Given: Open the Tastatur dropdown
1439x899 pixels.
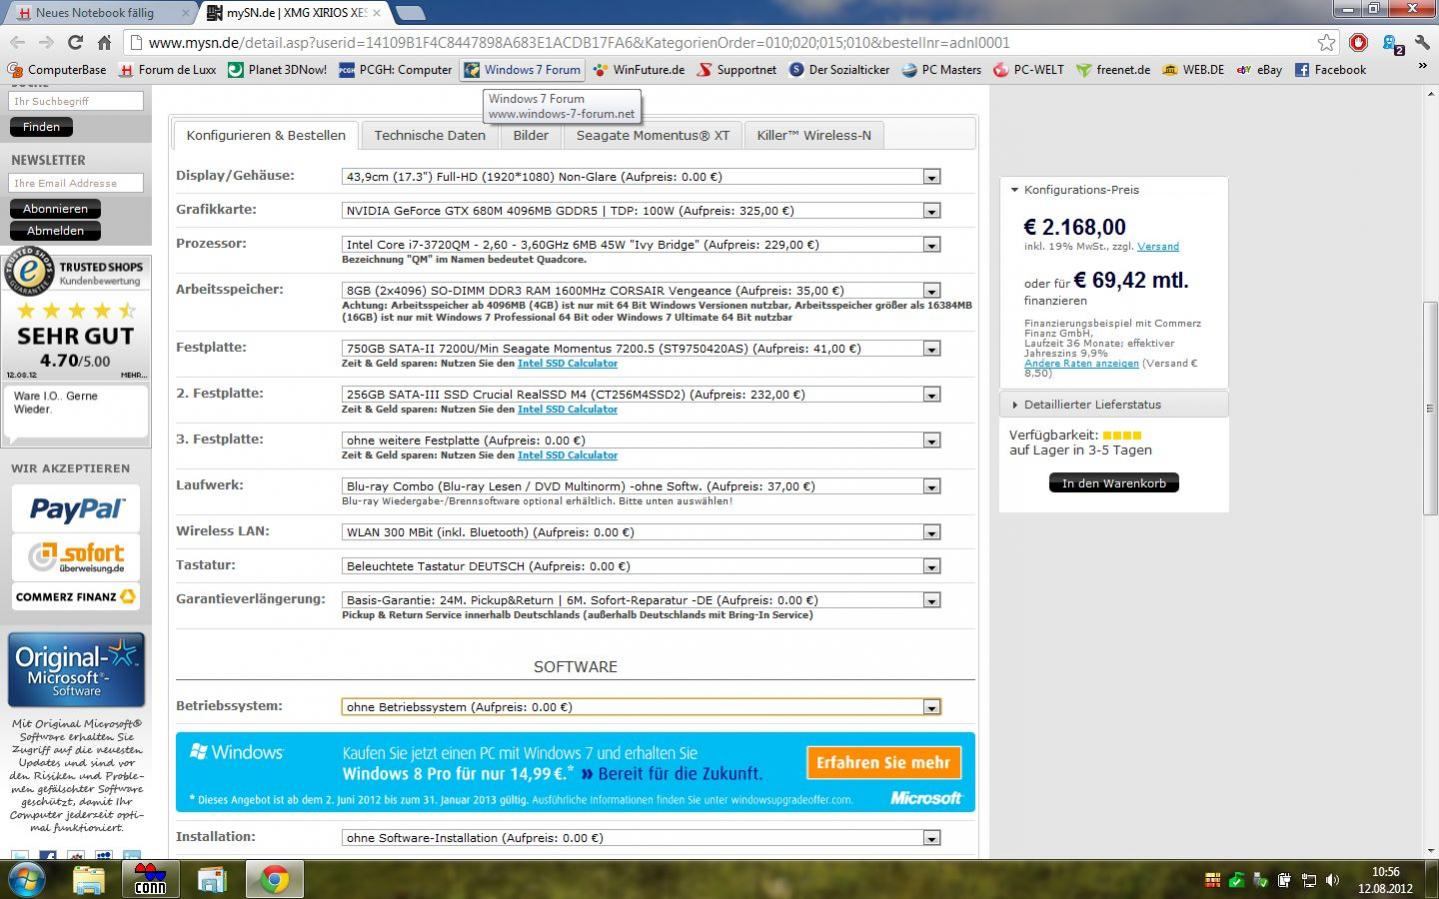Looking at the screenshot, I should [641, 566].
